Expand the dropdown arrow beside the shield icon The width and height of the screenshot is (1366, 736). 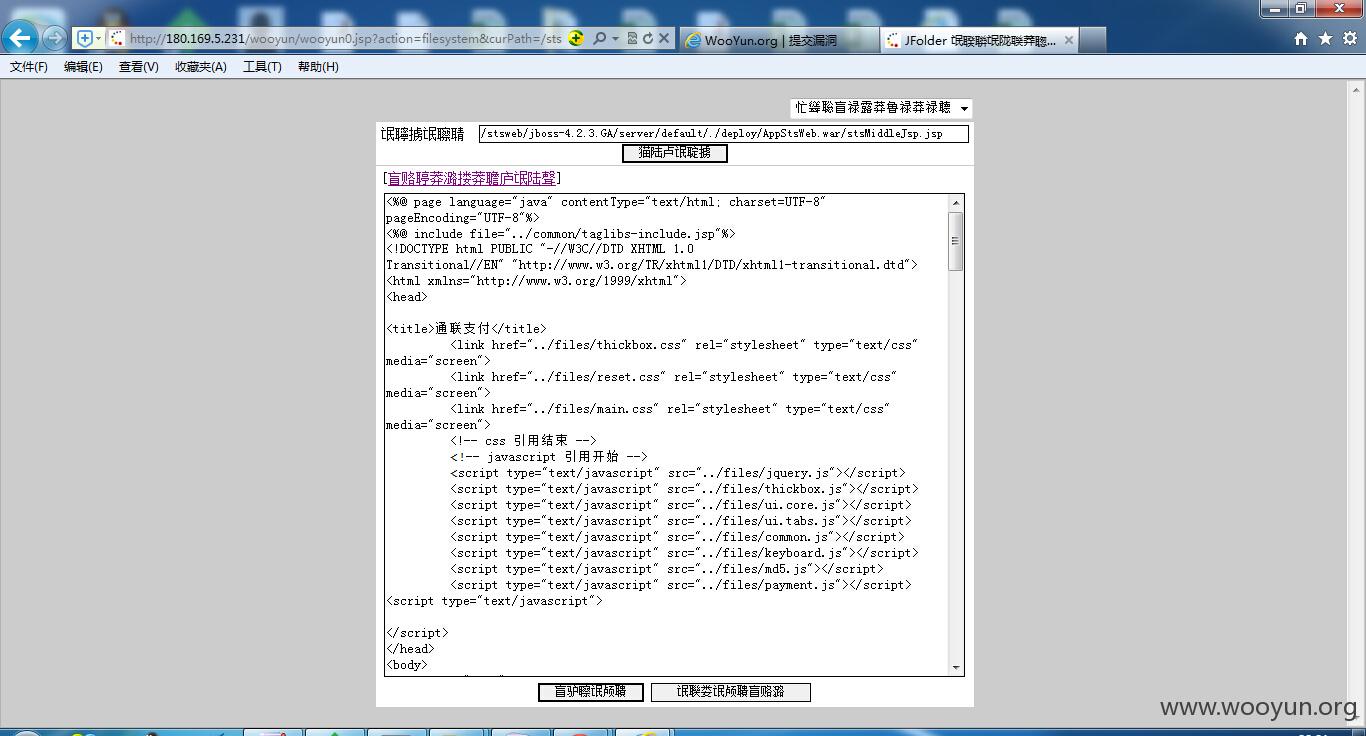98,39
